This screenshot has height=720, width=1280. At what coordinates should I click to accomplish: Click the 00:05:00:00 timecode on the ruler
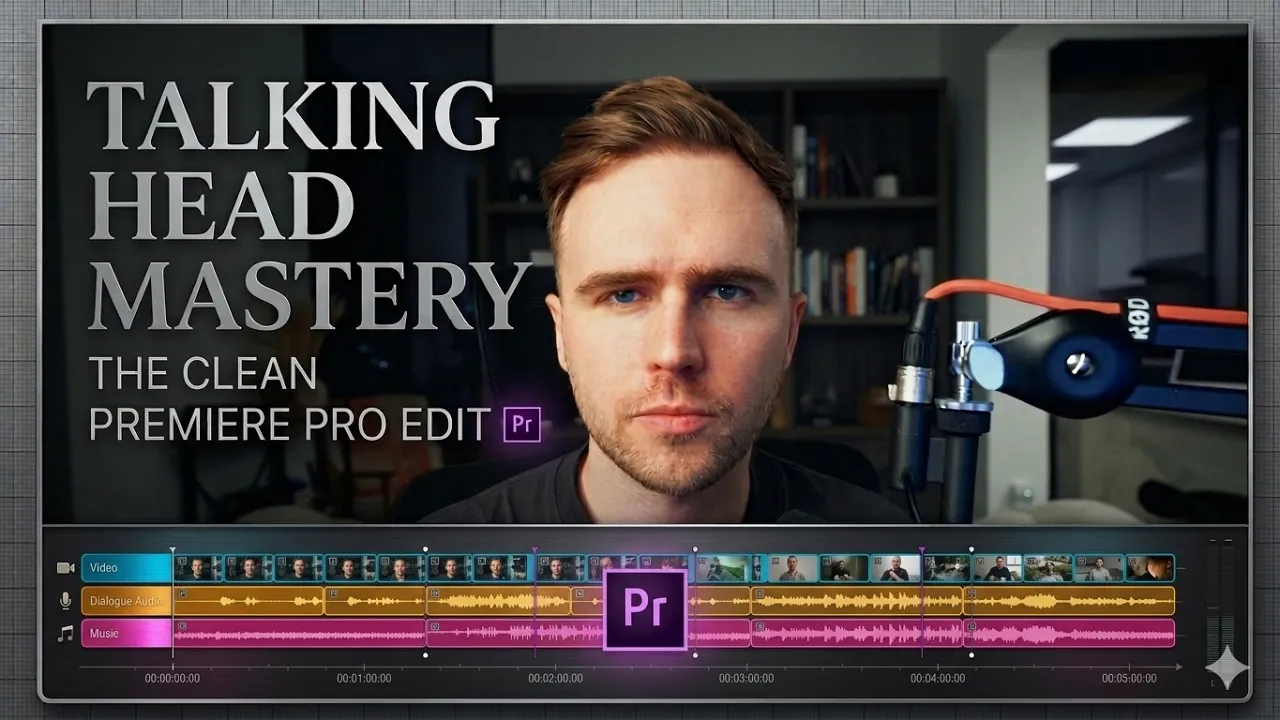(x=1129, y=678)
